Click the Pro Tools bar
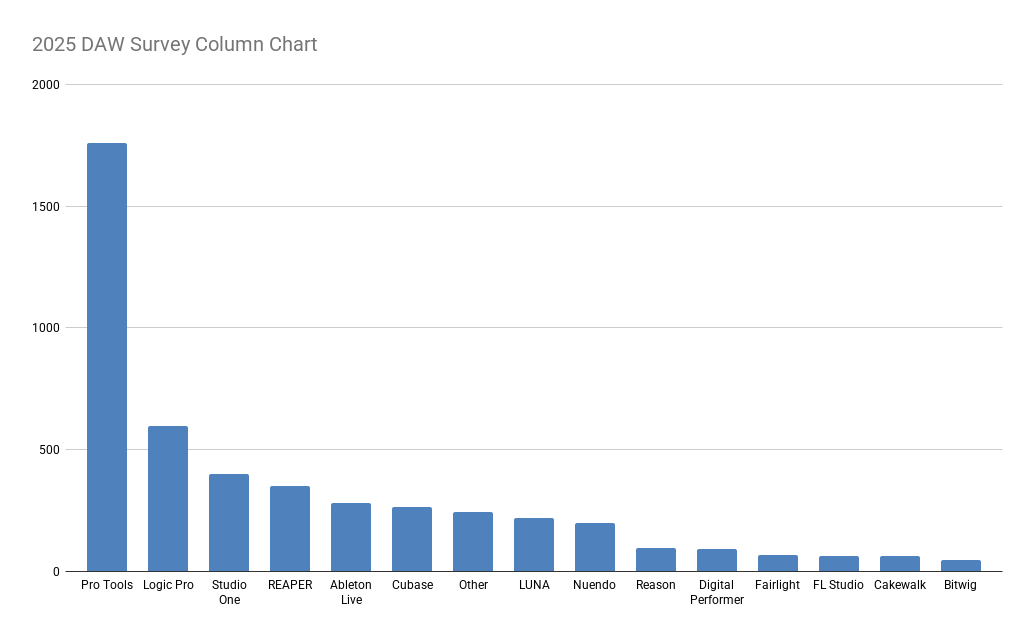Screen dimensions: 1034x639 (107, 357)
